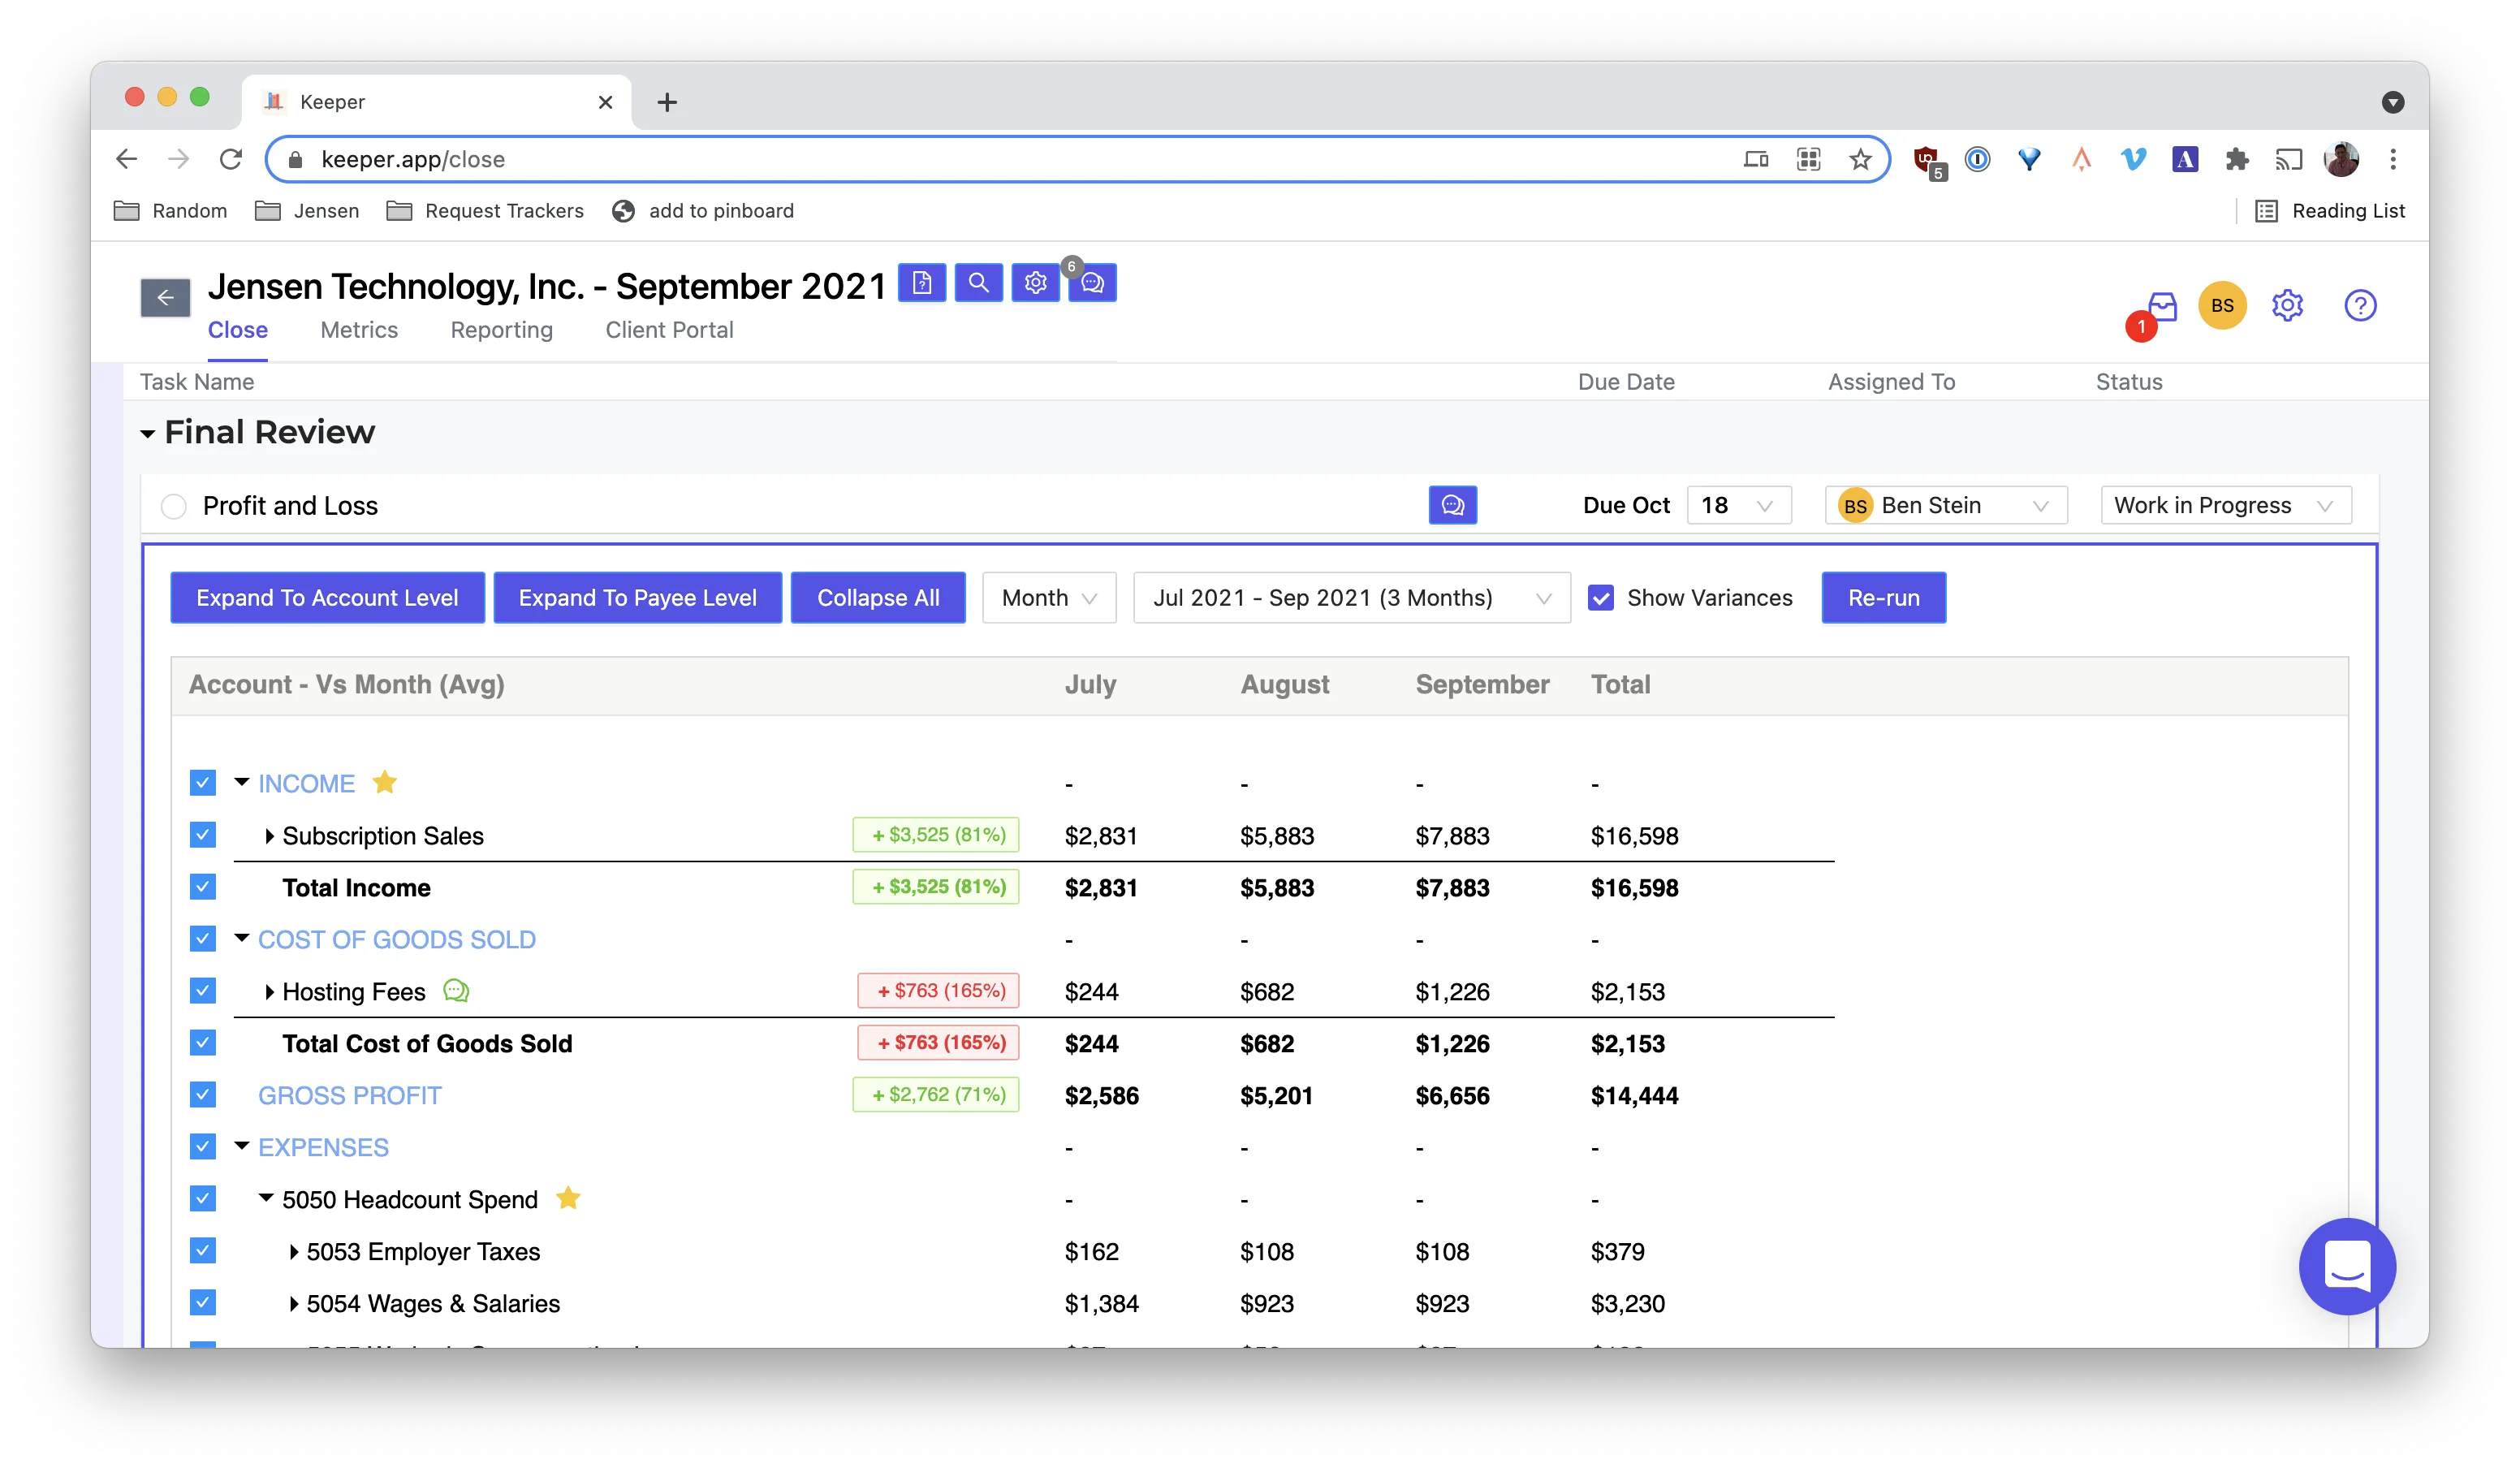Open the Chrome extensions puzzle icon
This screenshot has width=2520, height=1468.
point(2237,159)
